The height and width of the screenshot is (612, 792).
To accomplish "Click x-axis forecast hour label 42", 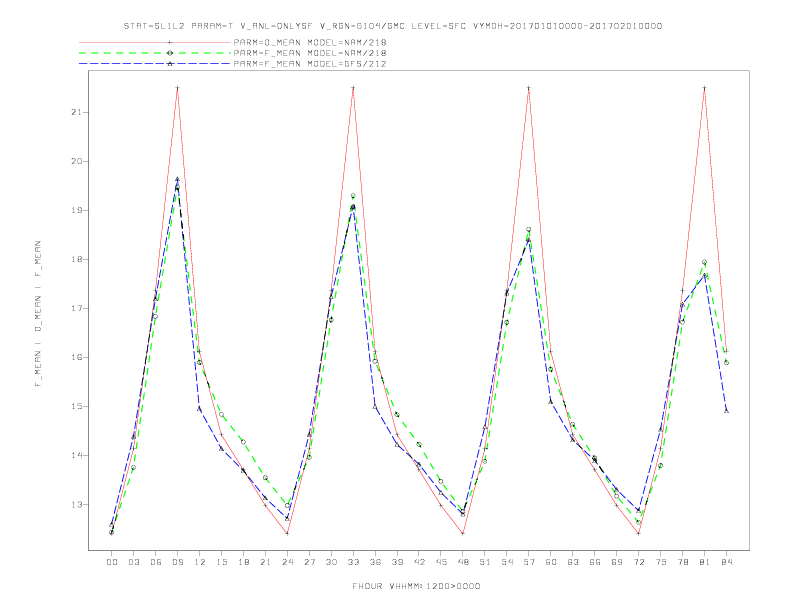I will (419, 562).
